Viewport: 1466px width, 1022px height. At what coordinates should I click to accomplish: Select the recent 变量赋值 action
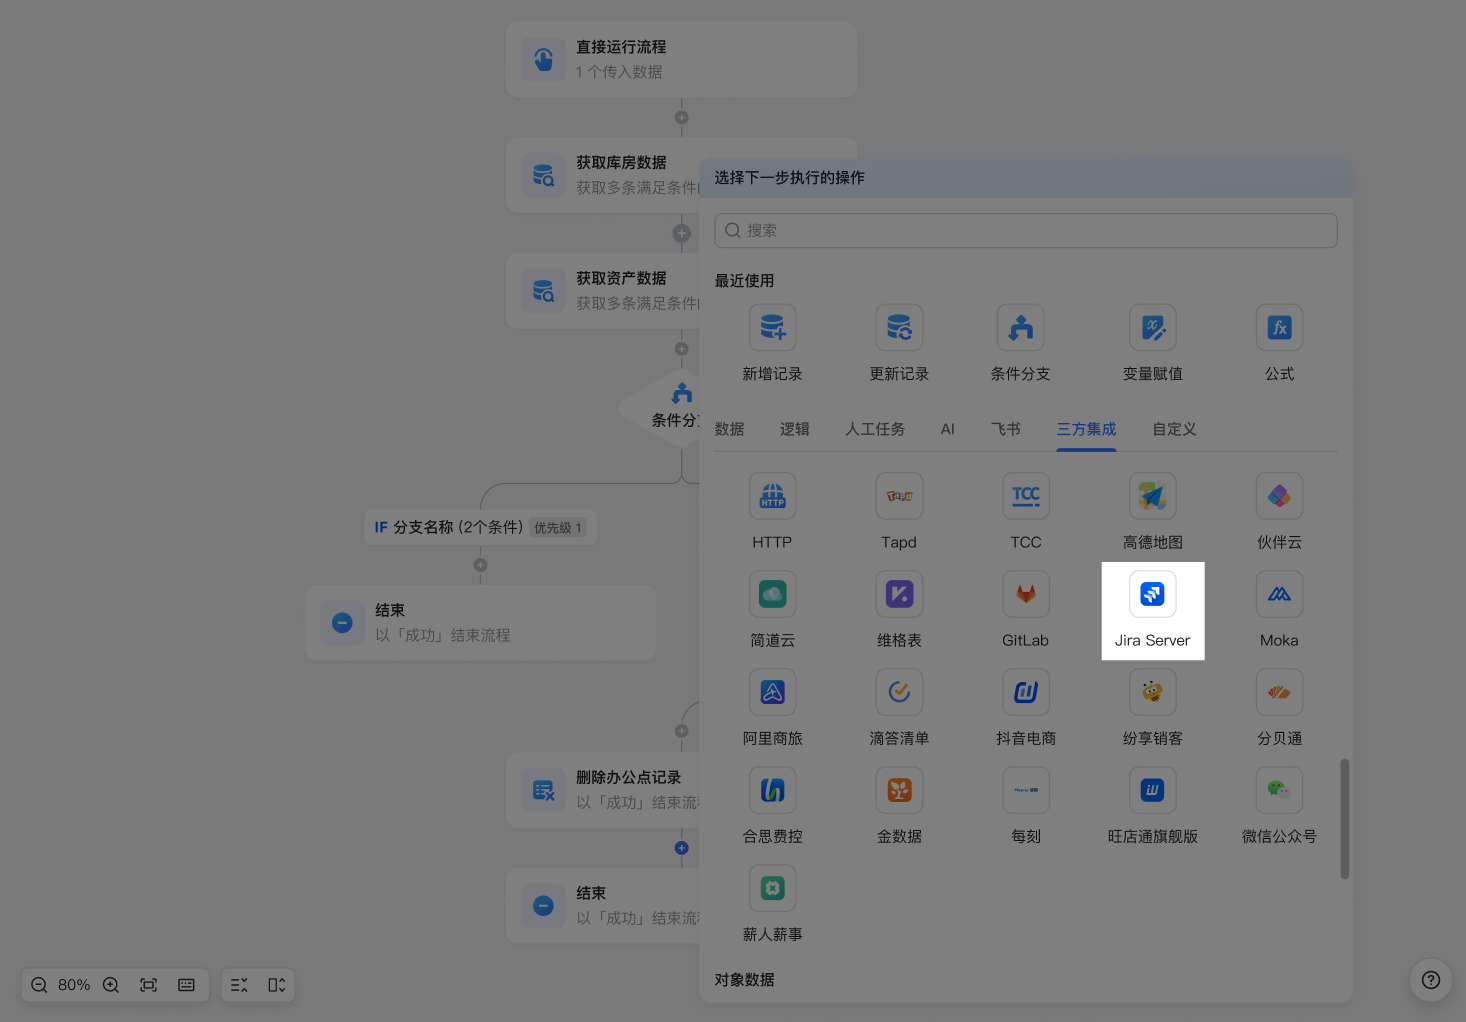click(1152, 343)
